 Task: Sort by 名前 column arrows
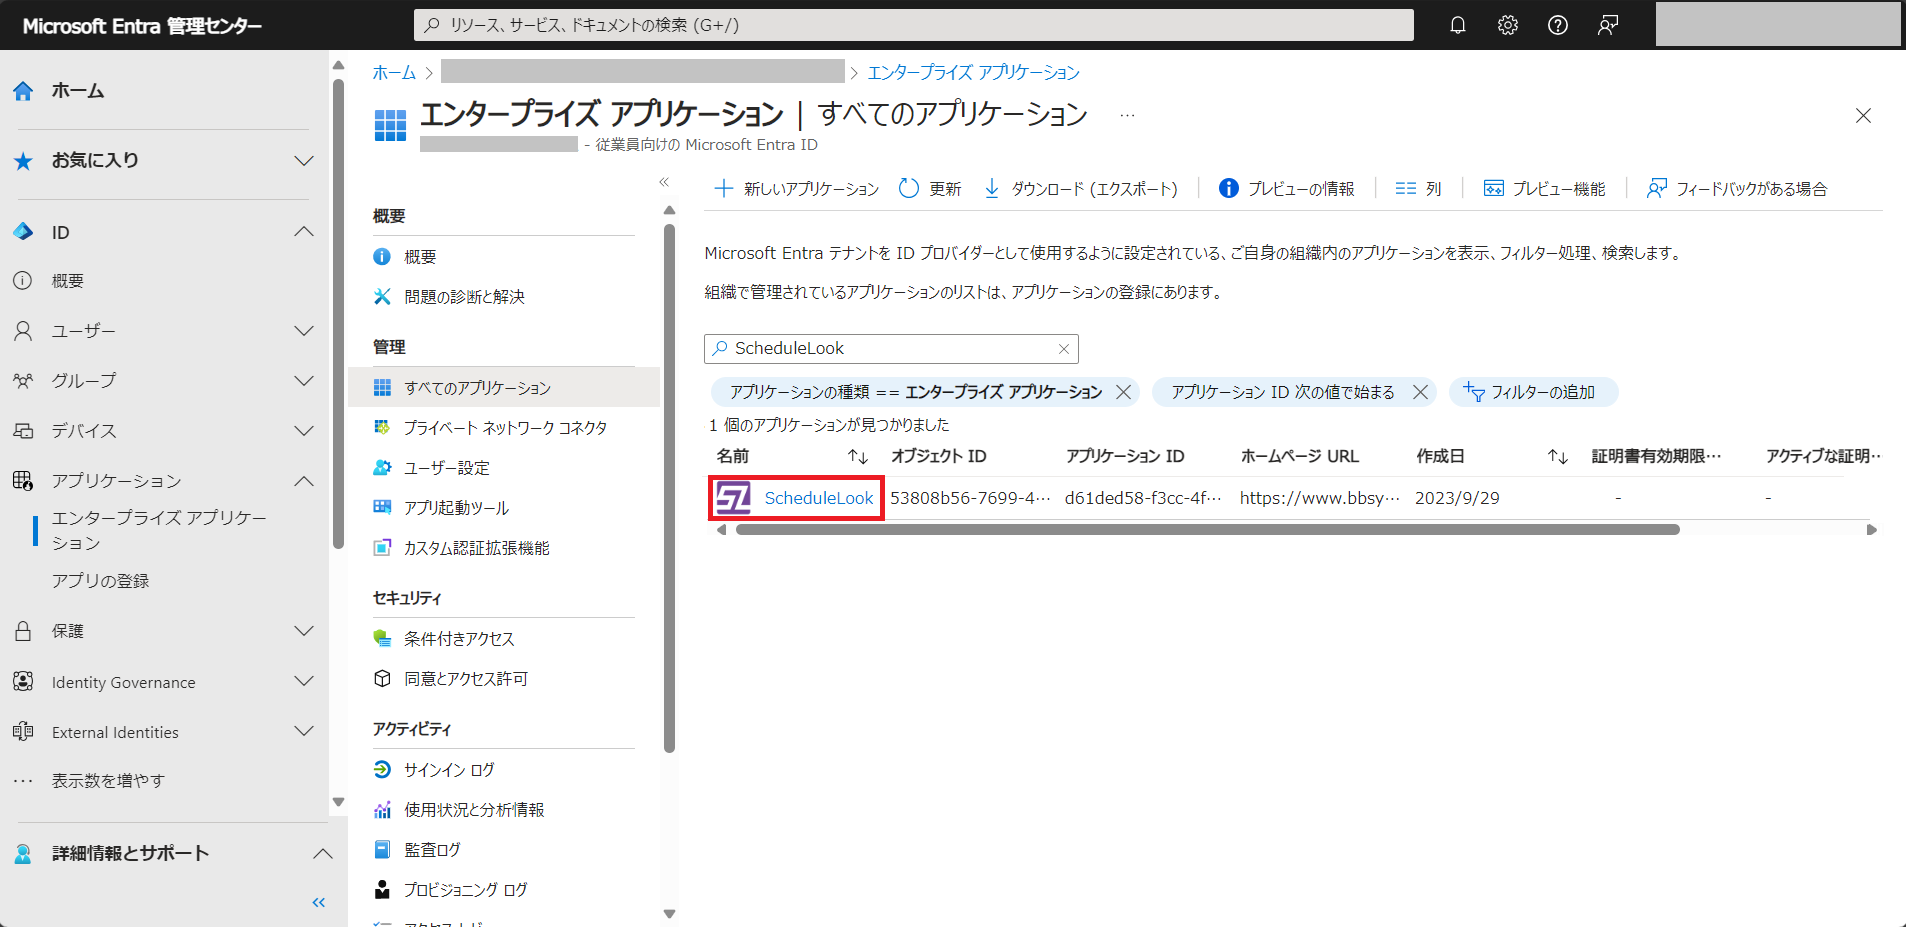[x=858, y=457]
